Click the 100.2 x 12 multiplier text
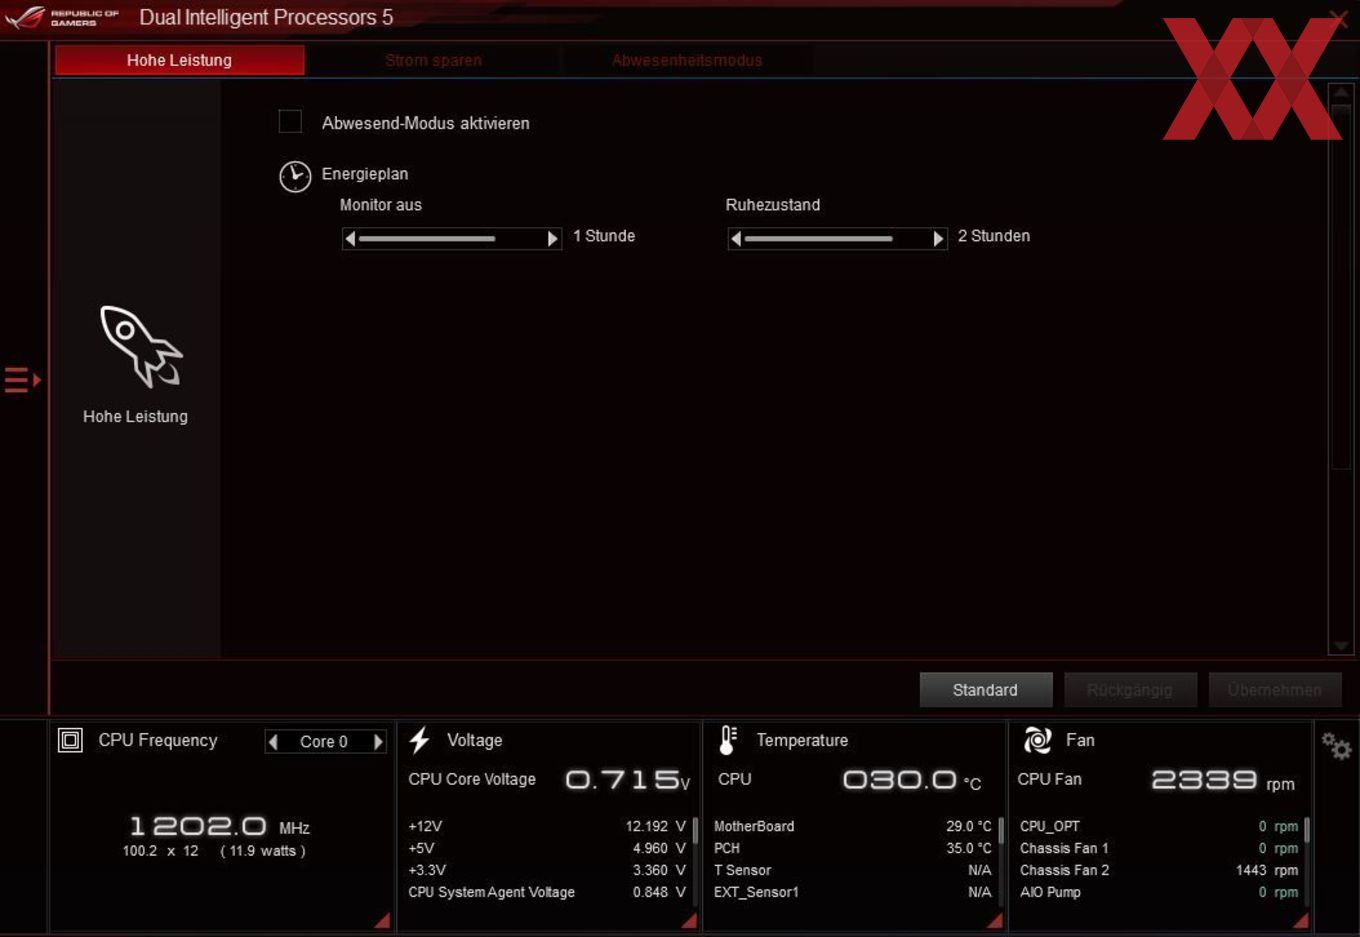Screen dimensions: 1360x937 [x=160, y=851]
